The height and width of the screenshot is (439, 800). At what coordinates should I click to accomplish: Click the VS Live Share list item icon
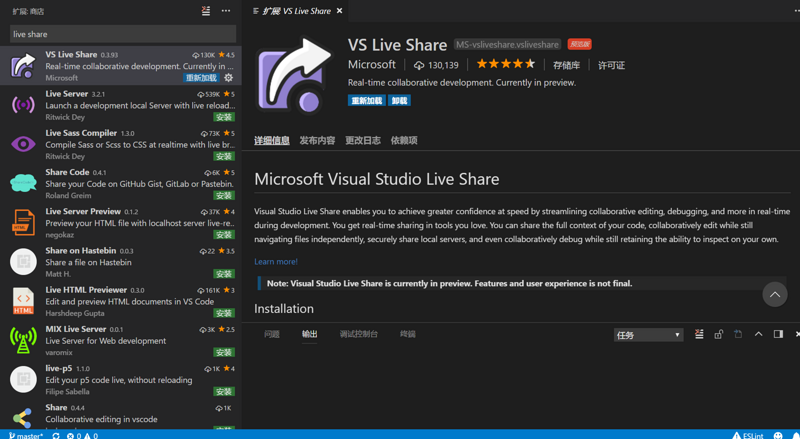tap(23, 66)
